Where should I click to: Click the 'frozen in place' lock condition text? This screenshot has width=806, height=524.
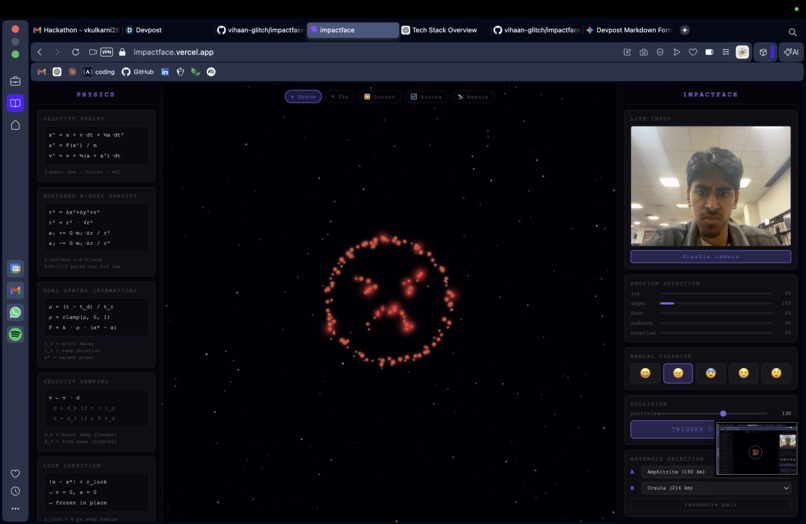coord(81,503)
